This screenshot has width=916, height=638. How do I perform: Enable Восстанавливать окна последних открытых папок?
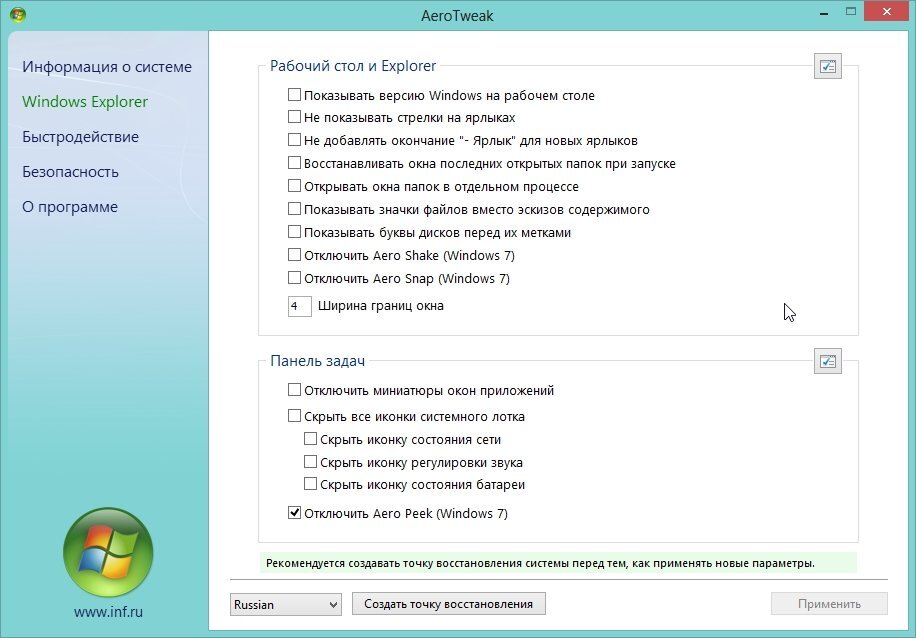click(294, 163)
